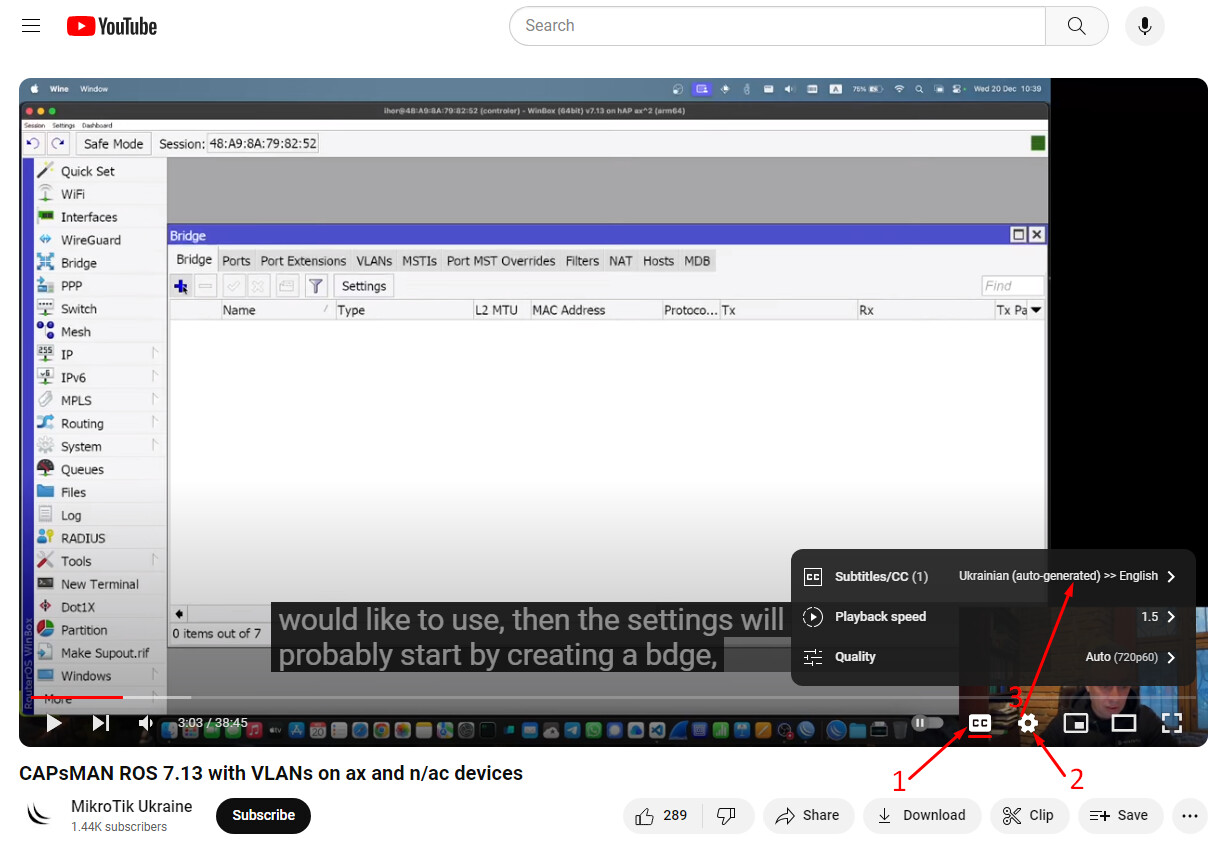Close settings via gear icon
Viewport: 1222px width, 850px height.
(1028, 723)
